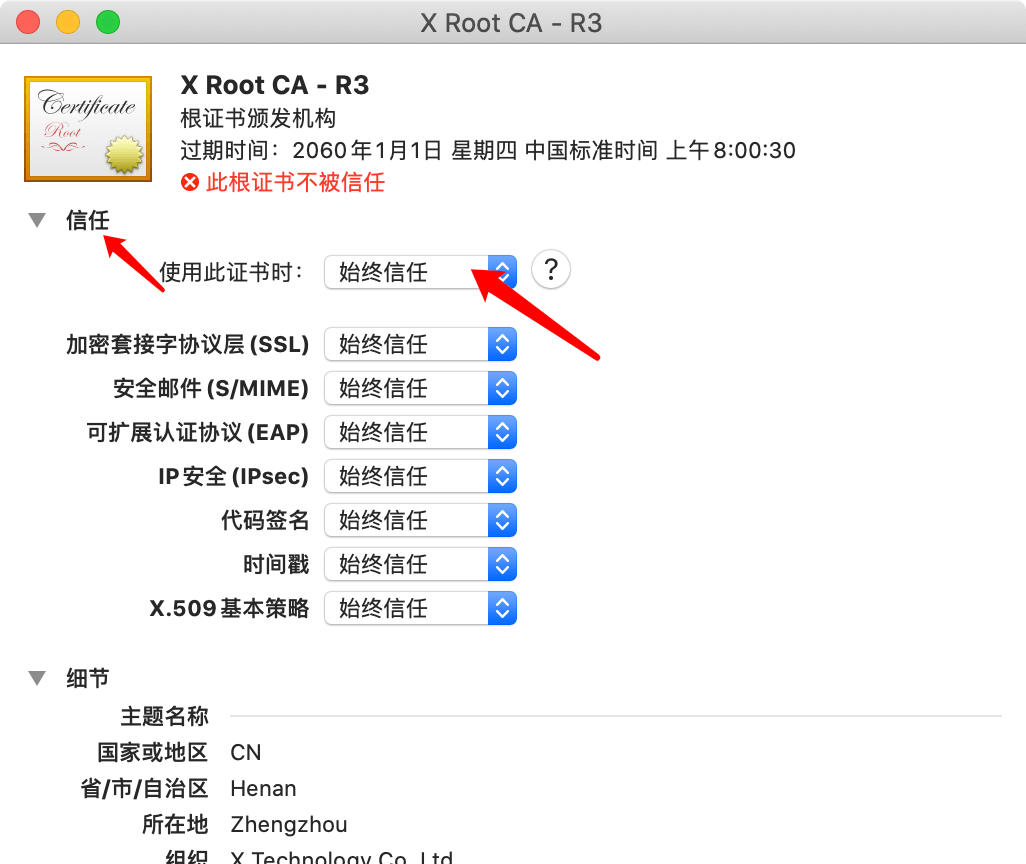Open the IPsec trust setting dropdown
The height and width of the screenshot is (864, 1026).
pos(420,476)
